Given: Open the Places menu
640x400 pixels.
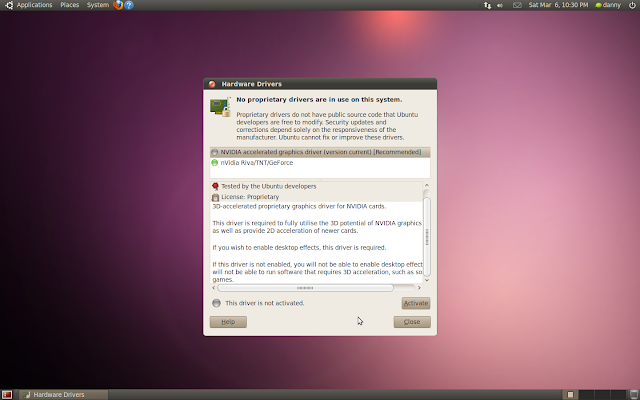Looking at the screenshot, I should click(x=69, y=5).
